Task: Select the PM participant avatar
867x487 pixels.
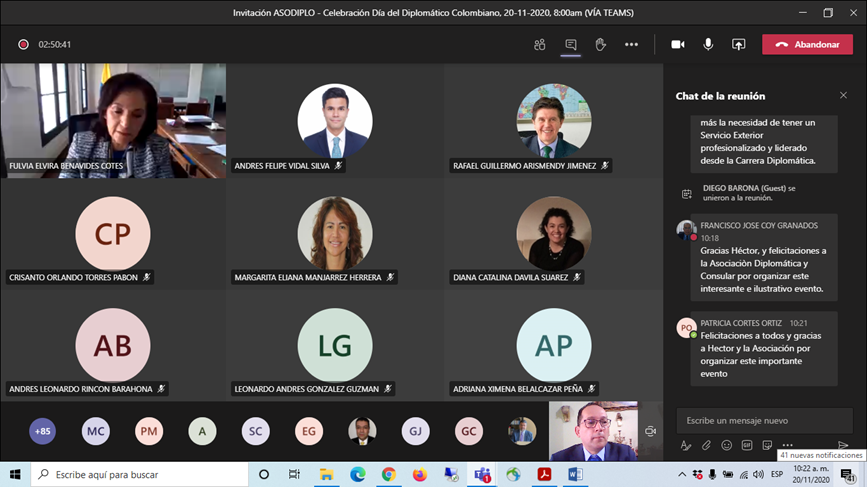Action: click(x=149, y=431)
